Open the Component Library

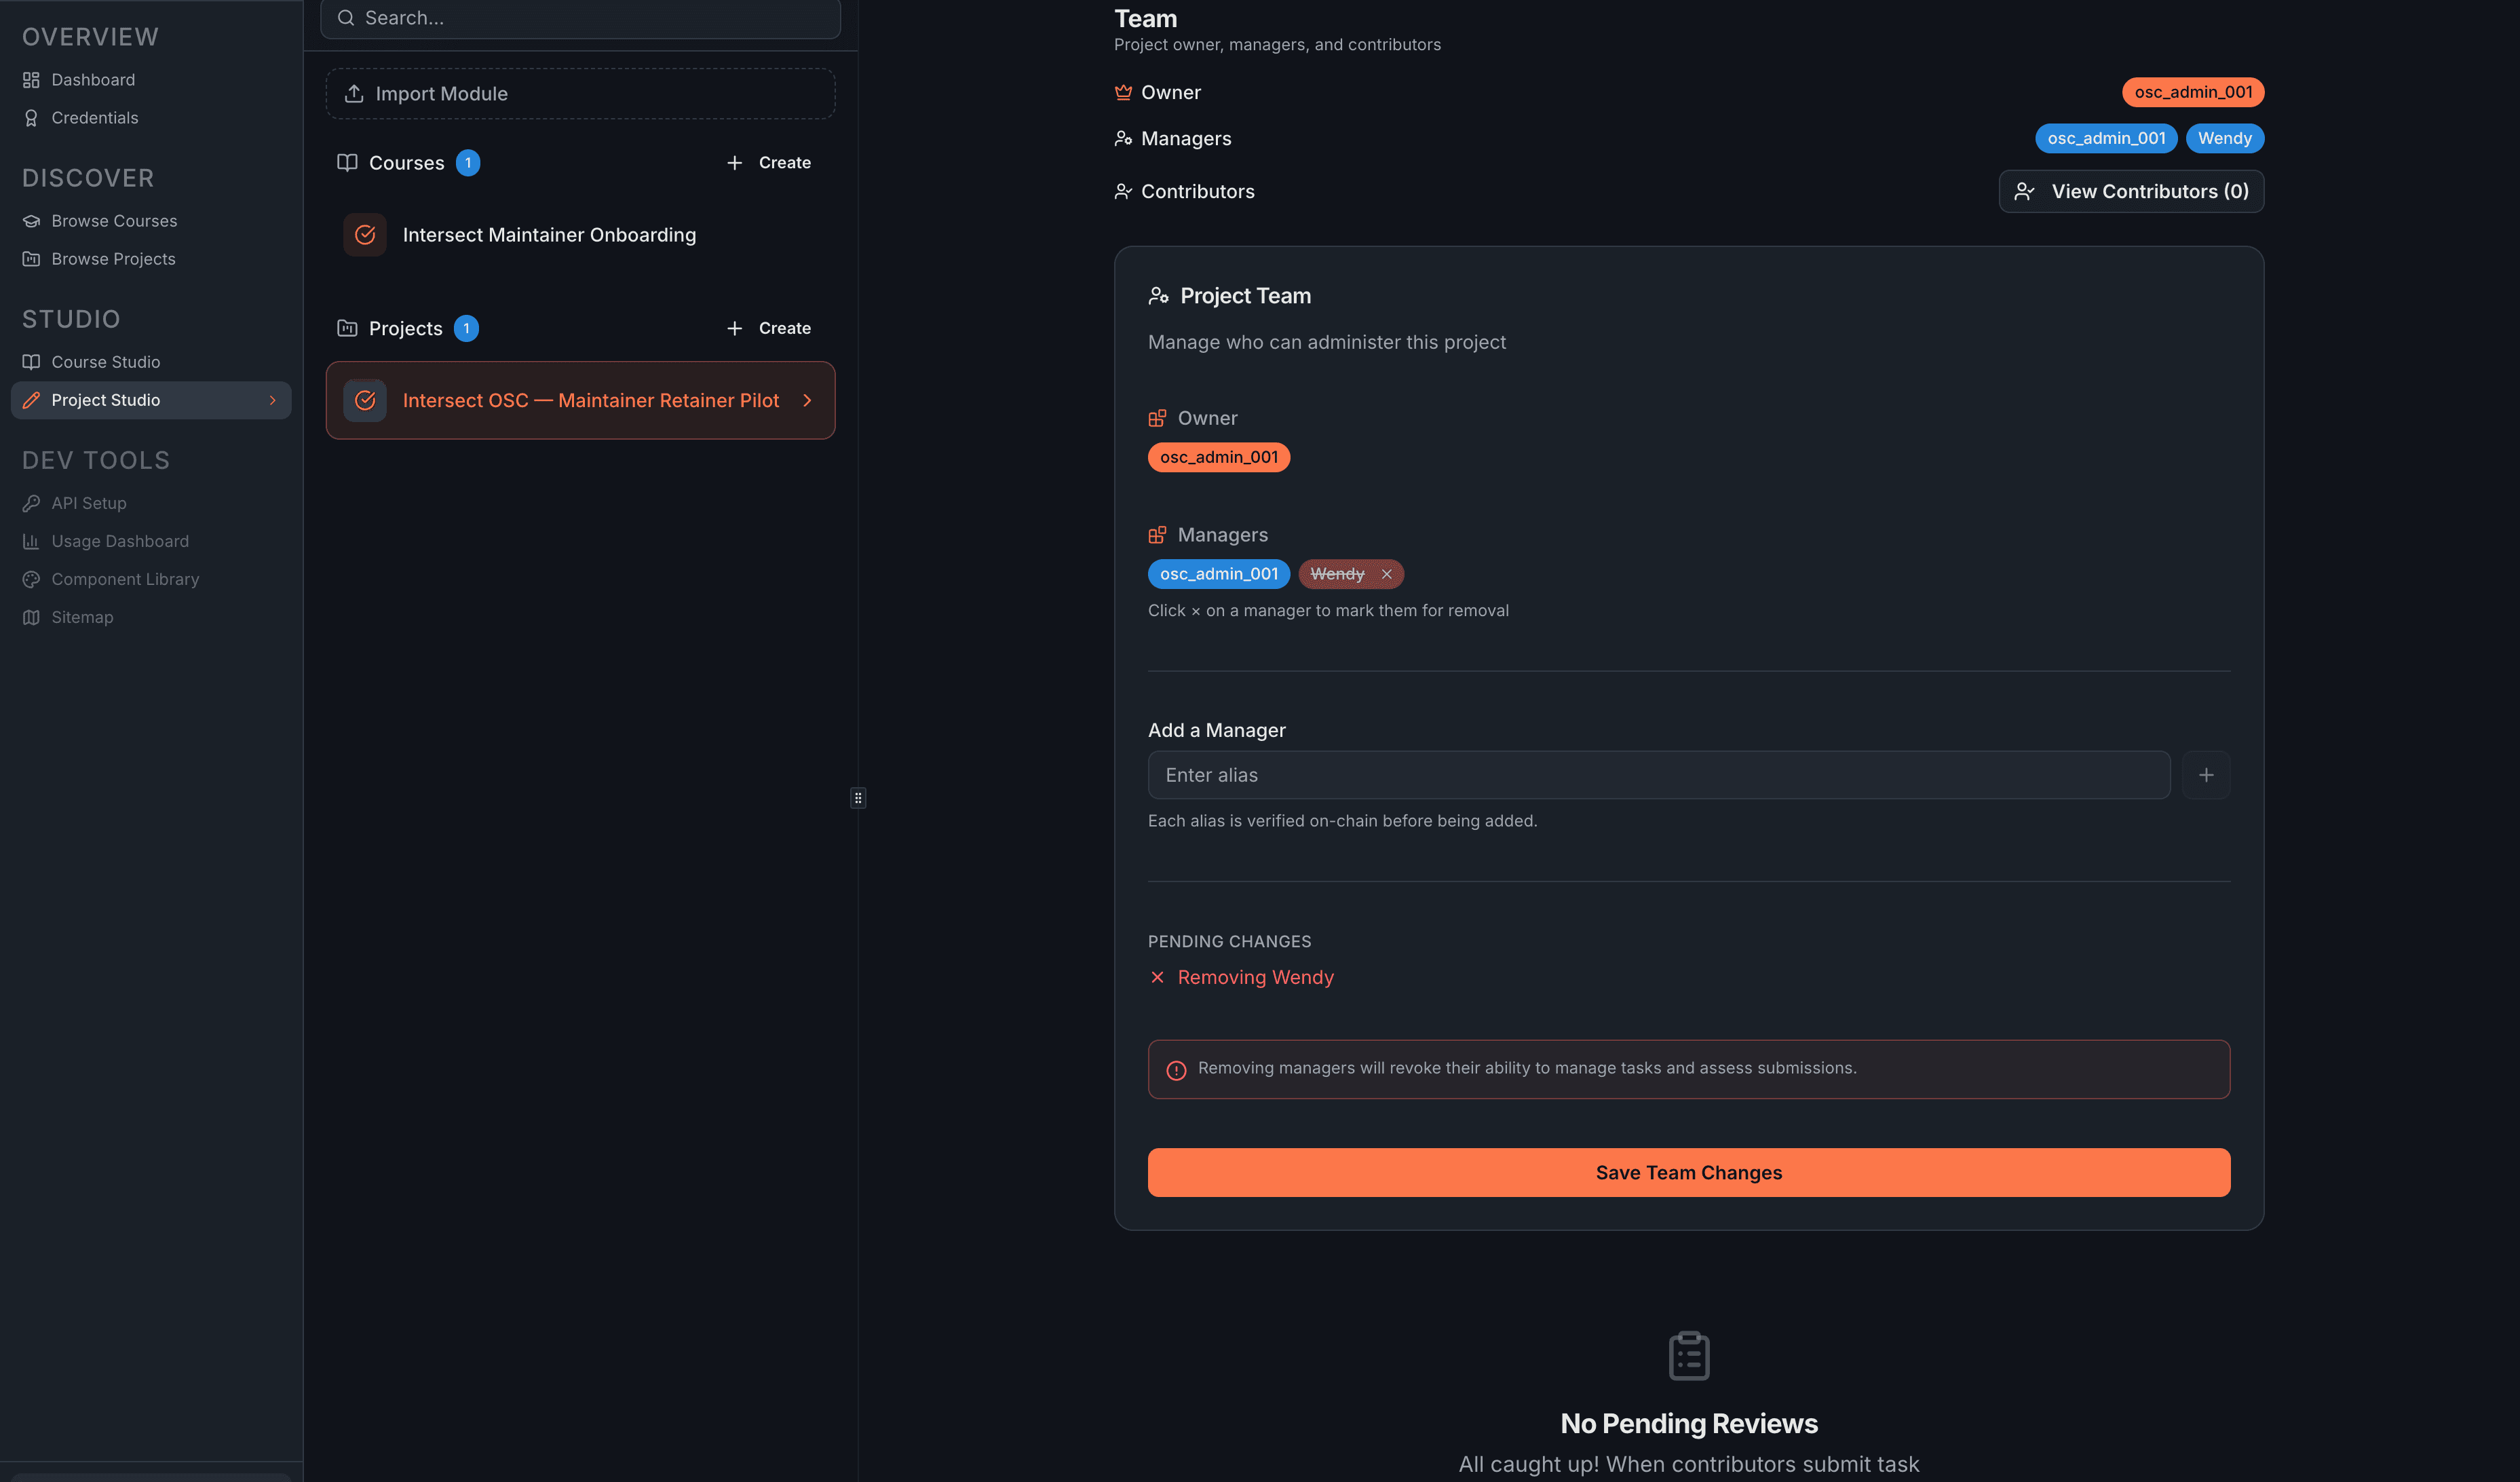(125, 579)
